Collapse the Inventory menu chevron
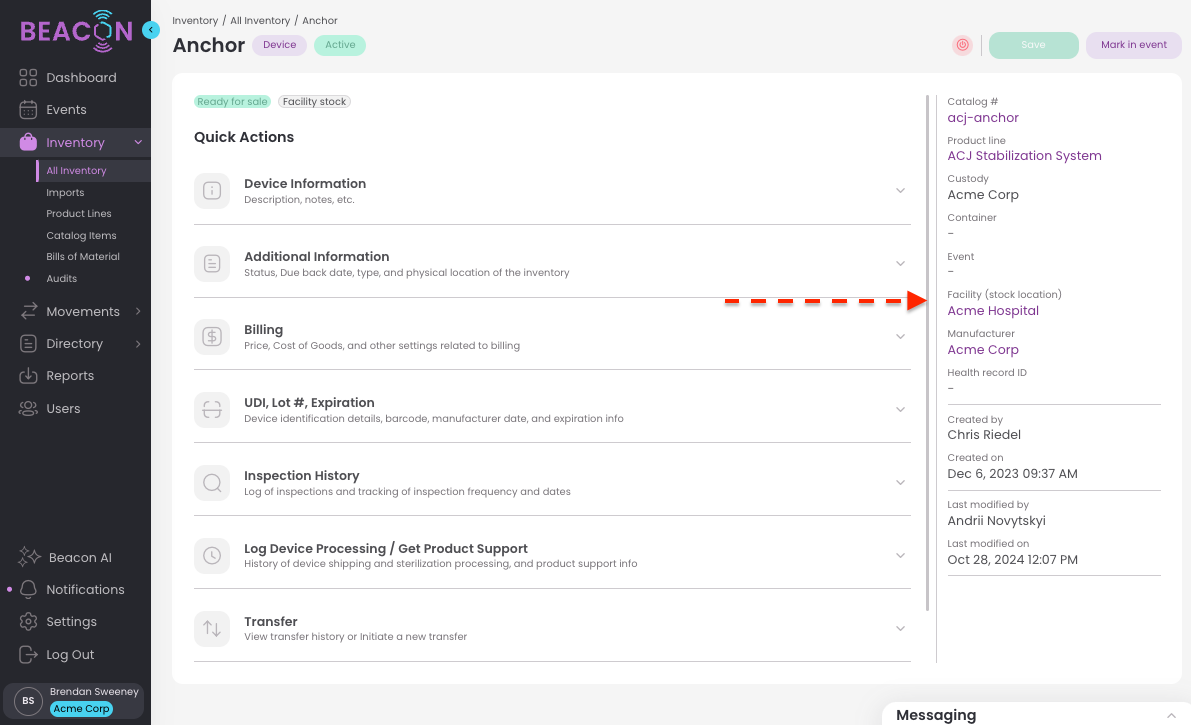Screen dimensions: 1191x725 pos(138,142)
